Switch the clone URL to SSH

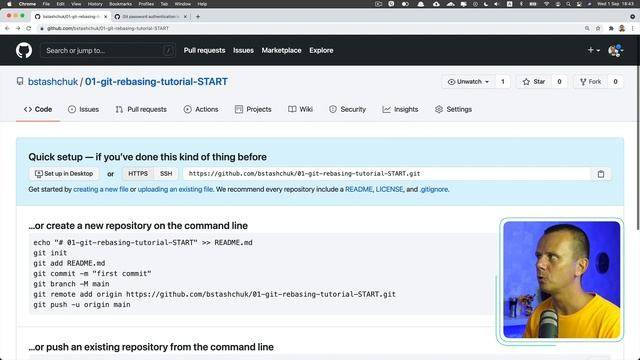pyautogui.click(x=166, y=173)
